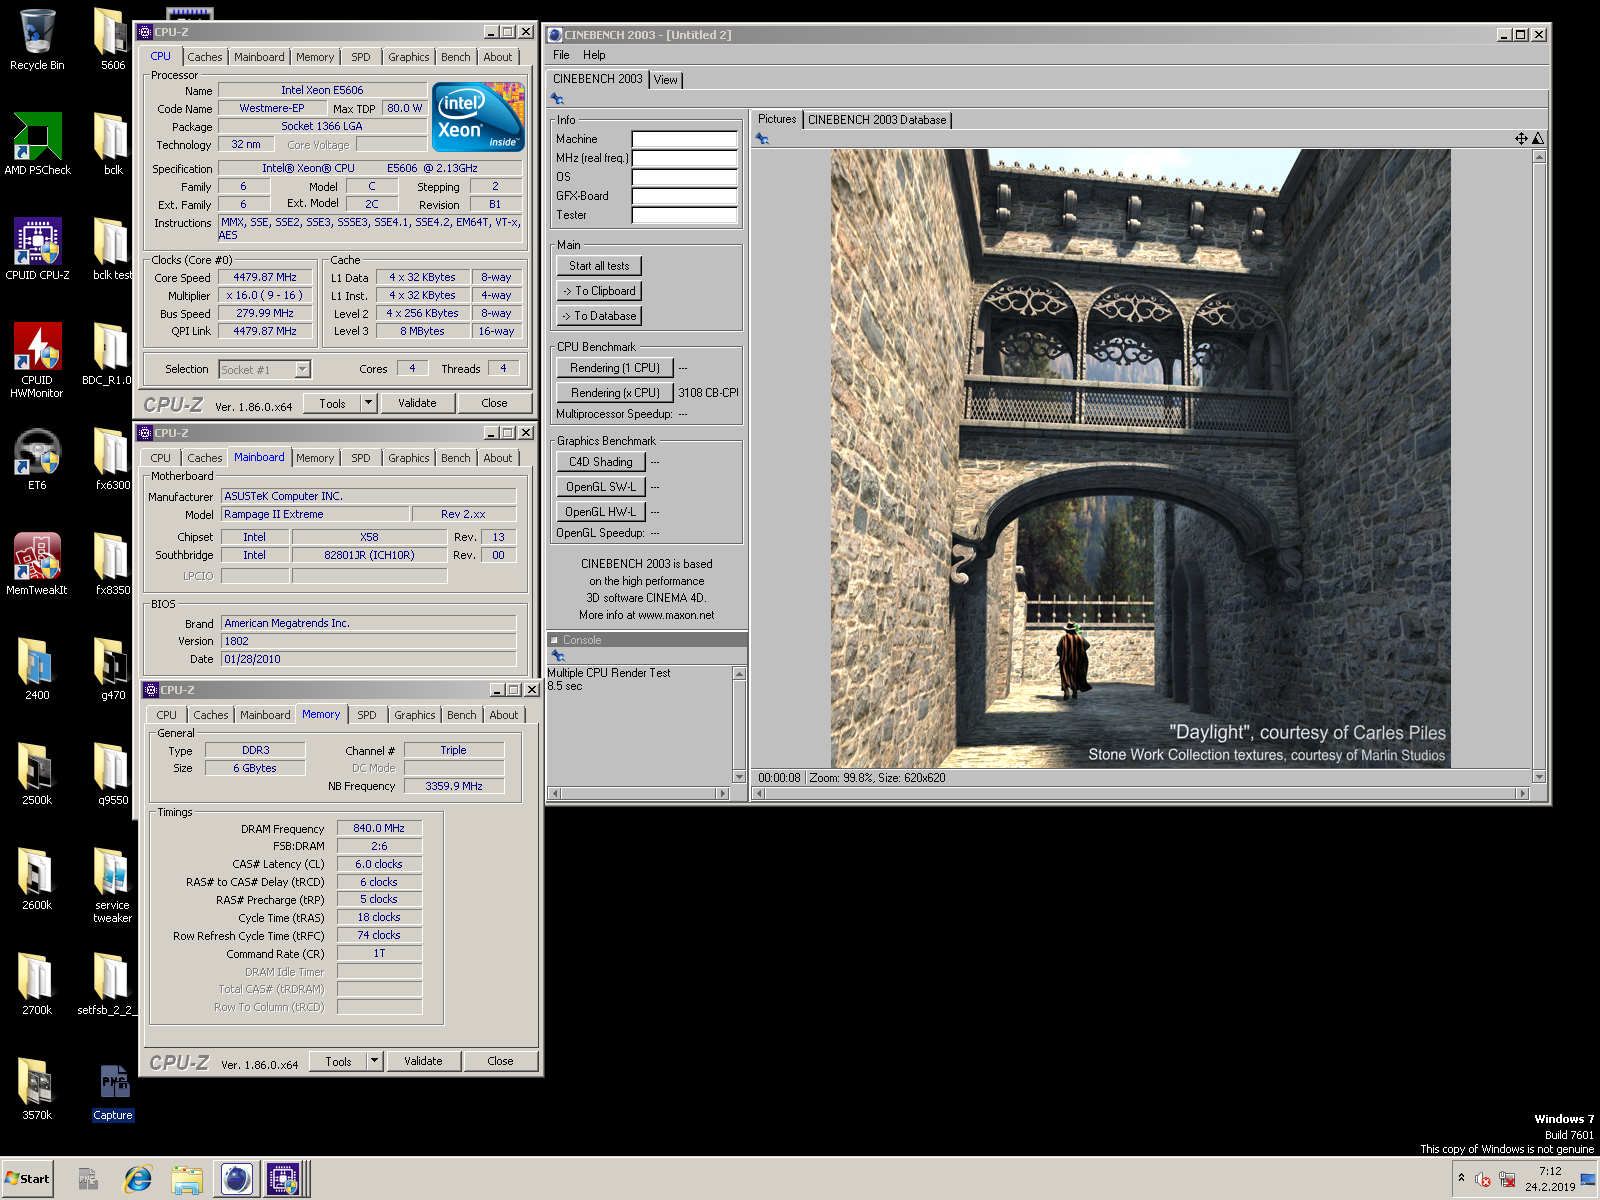Click the Console panel's scrollbar down arrow
1600x1200 pixels.
[x=740, y=777]
